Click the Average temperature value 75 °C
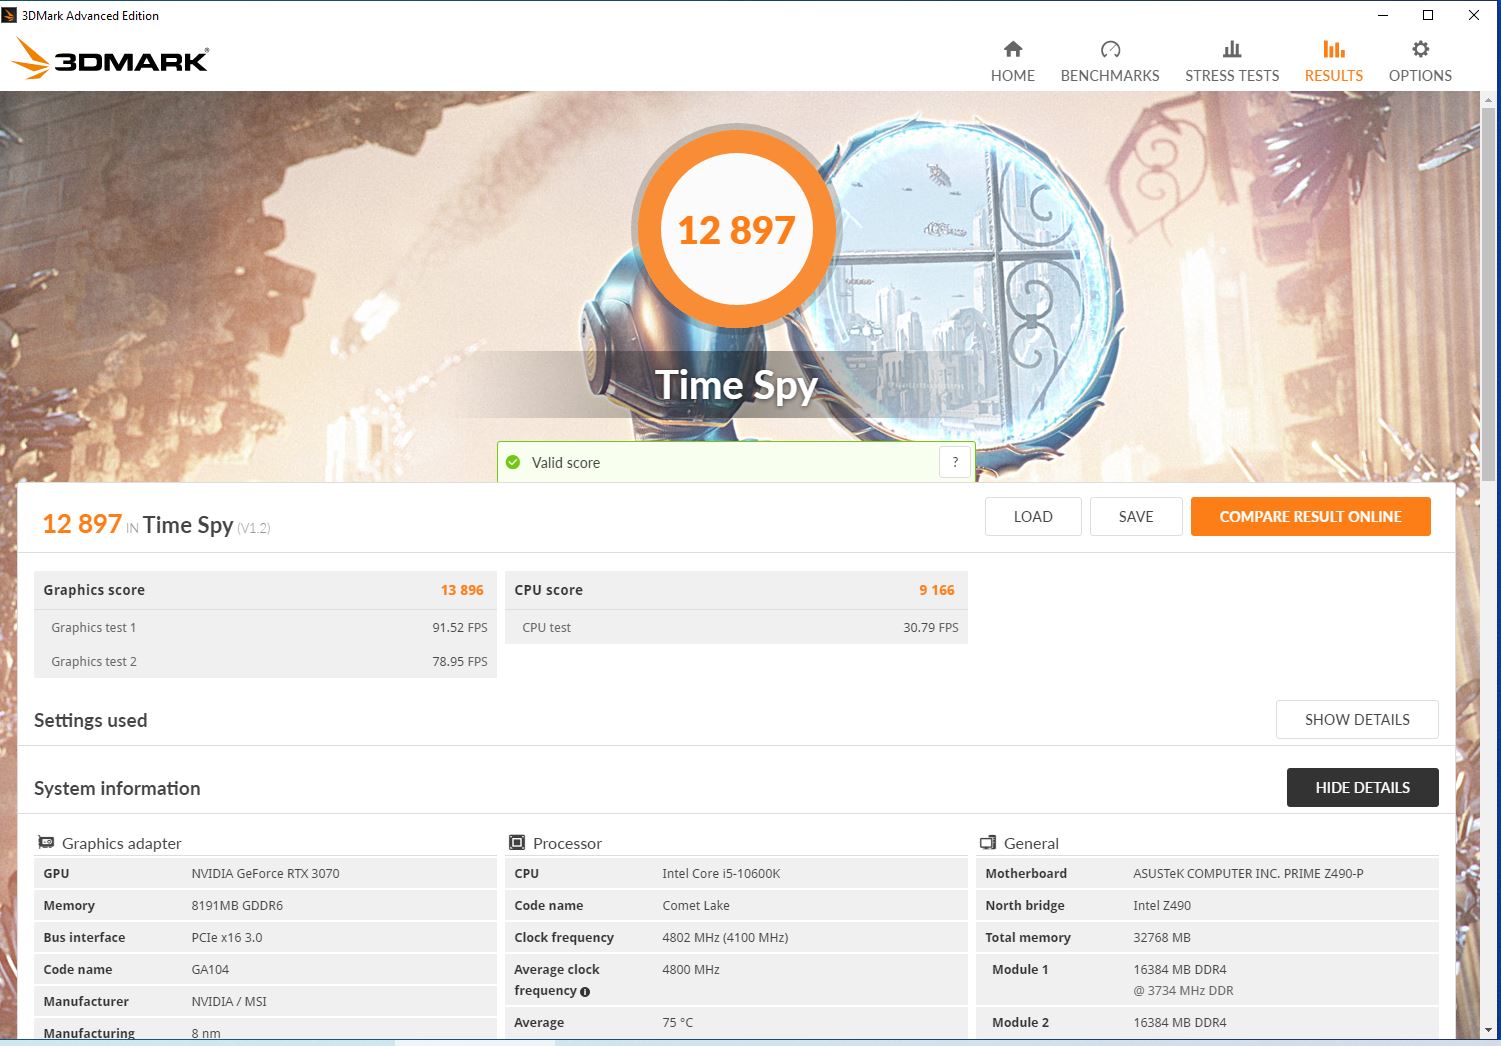The image size is (1501, 1046). point(677,1022)
